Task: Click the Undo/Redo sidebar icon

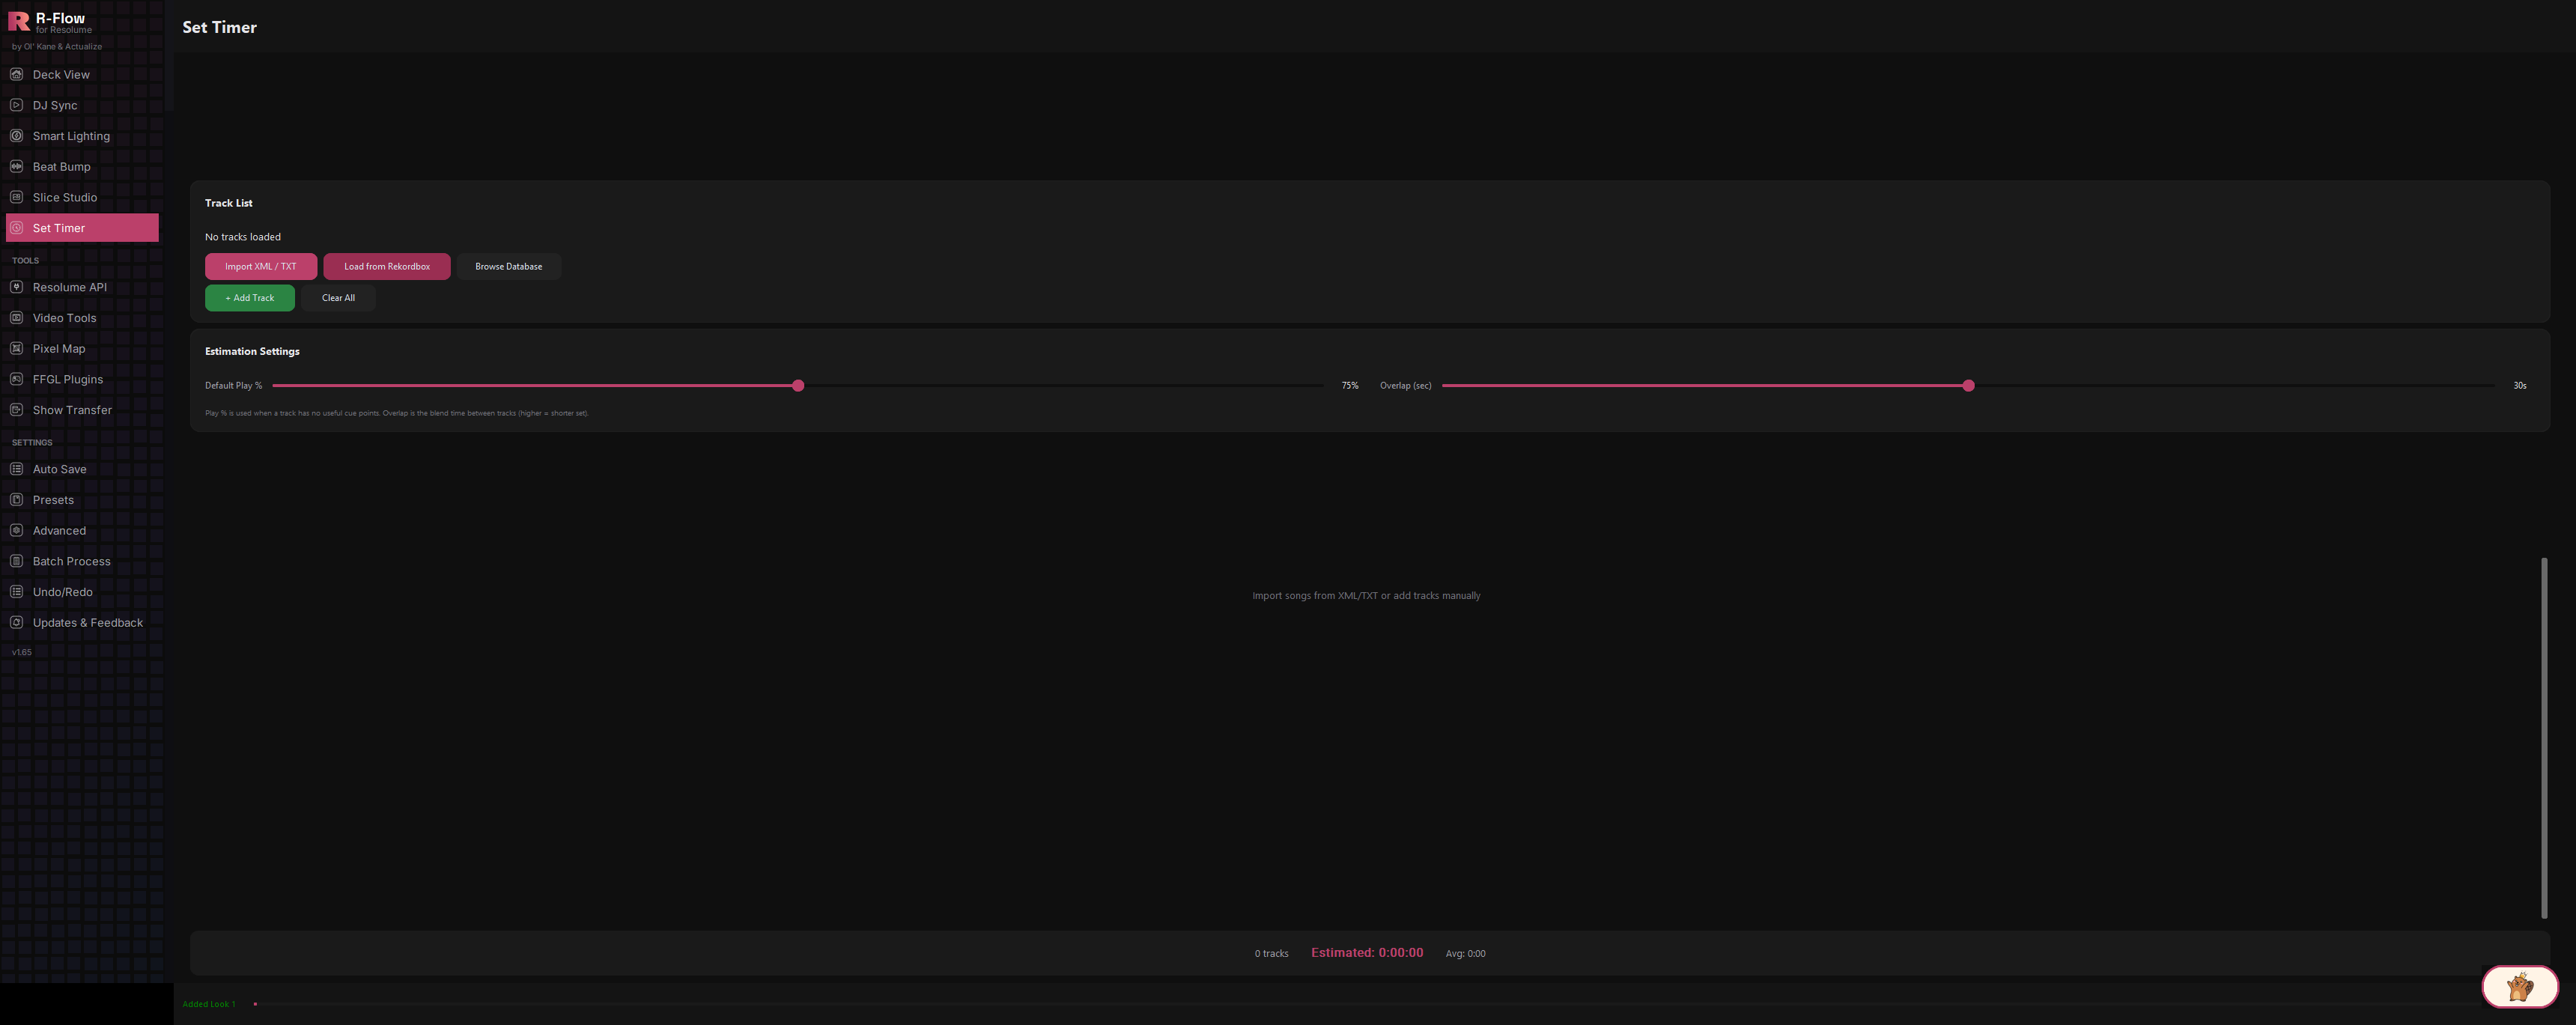Action: [x=16, y=592]
